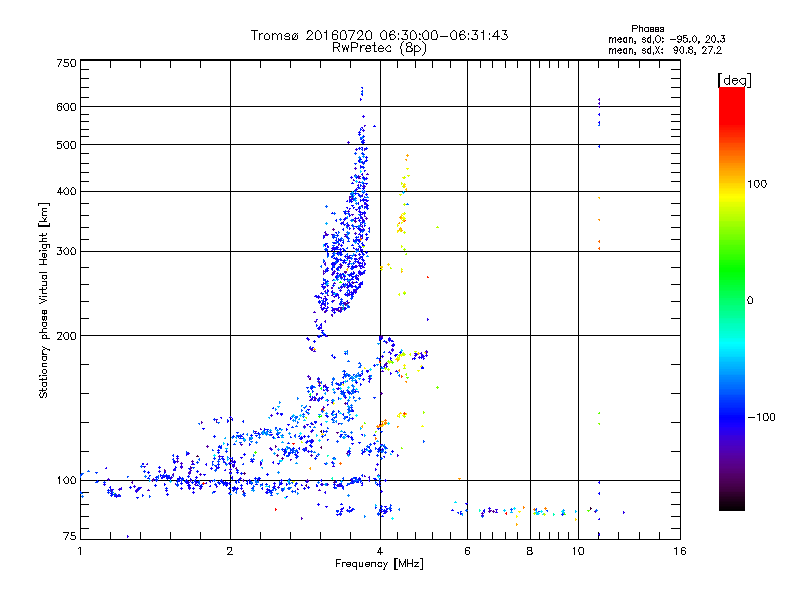The width and height of the screenshot is (800, 600).
Task: Click the y-axis label '75'
Action: 69,536
